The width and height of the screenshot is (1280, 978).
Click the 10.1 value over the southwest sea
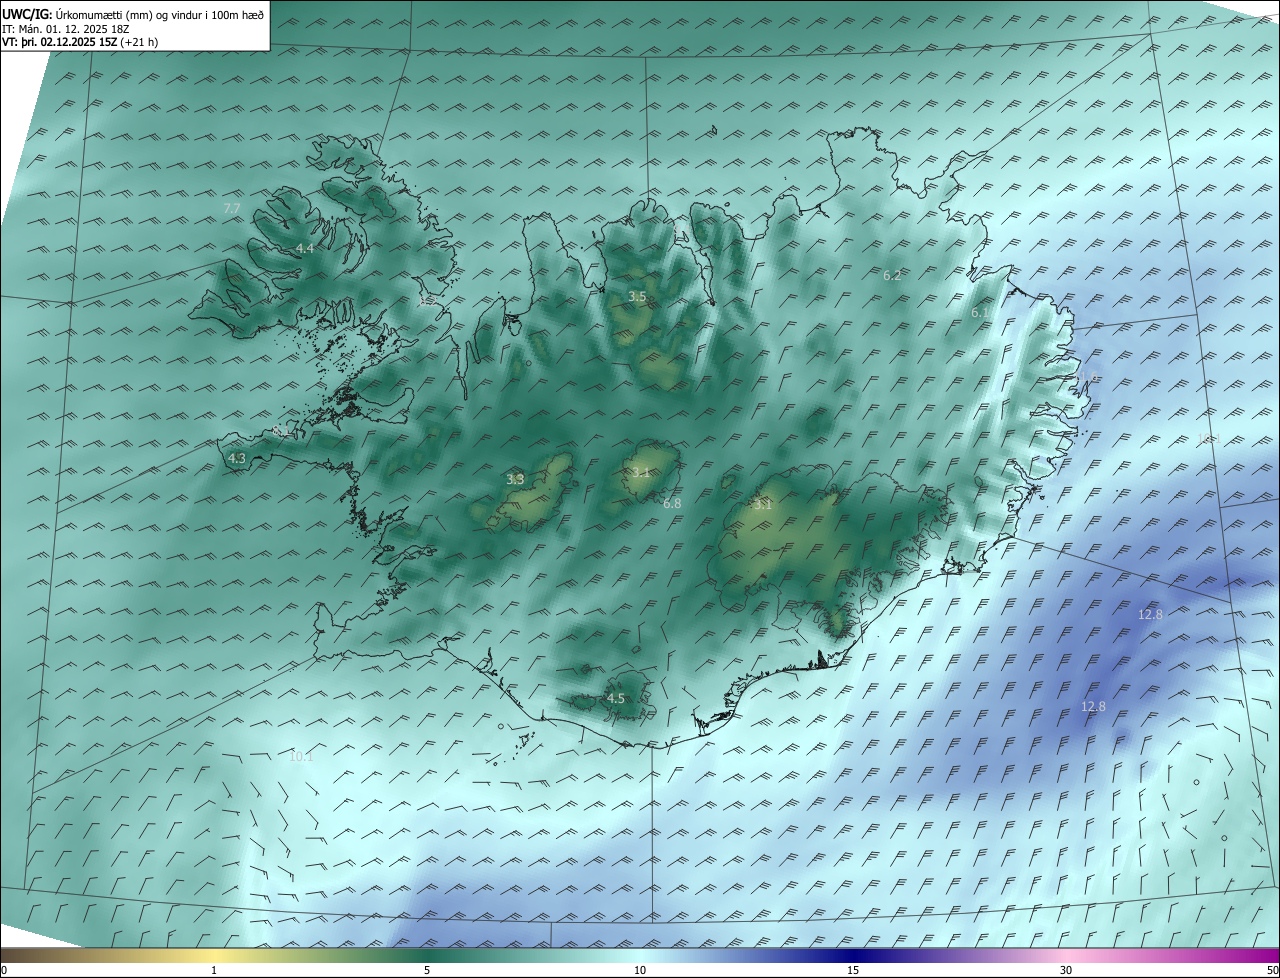tap(301, 757)
